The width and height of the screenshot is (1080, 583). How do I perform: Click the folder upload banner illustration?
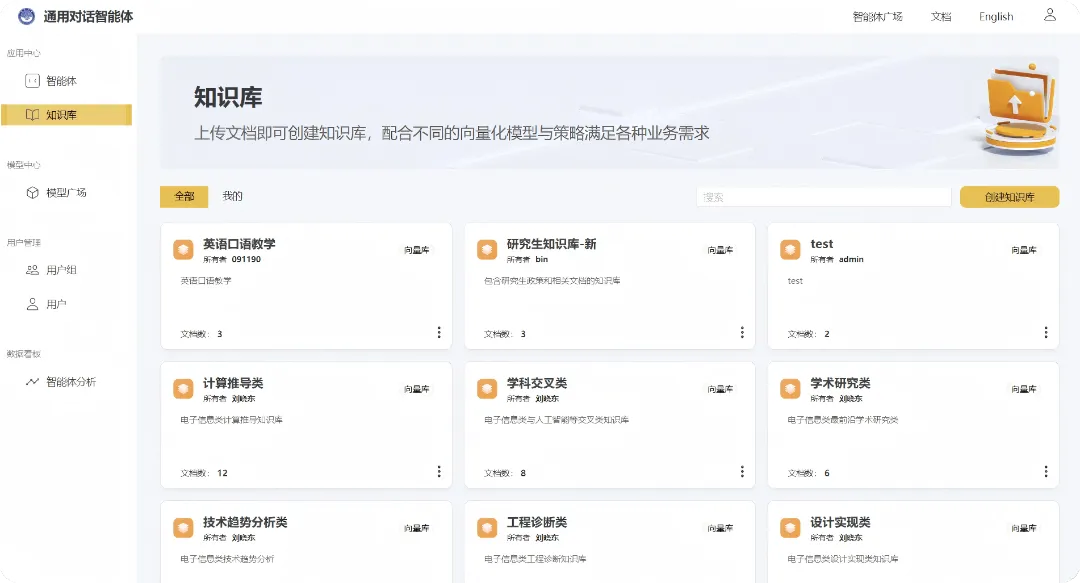click(x=1020, y=108)
